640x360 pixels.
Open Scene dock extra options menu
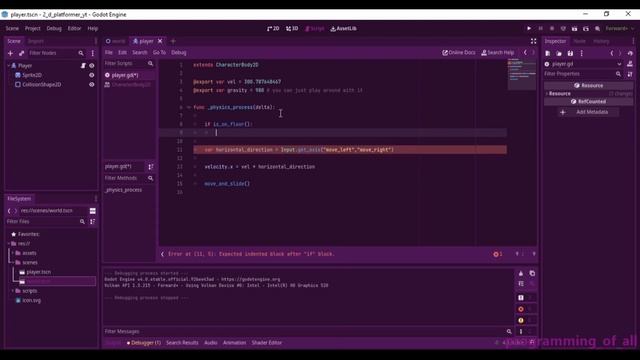(93, 53)
